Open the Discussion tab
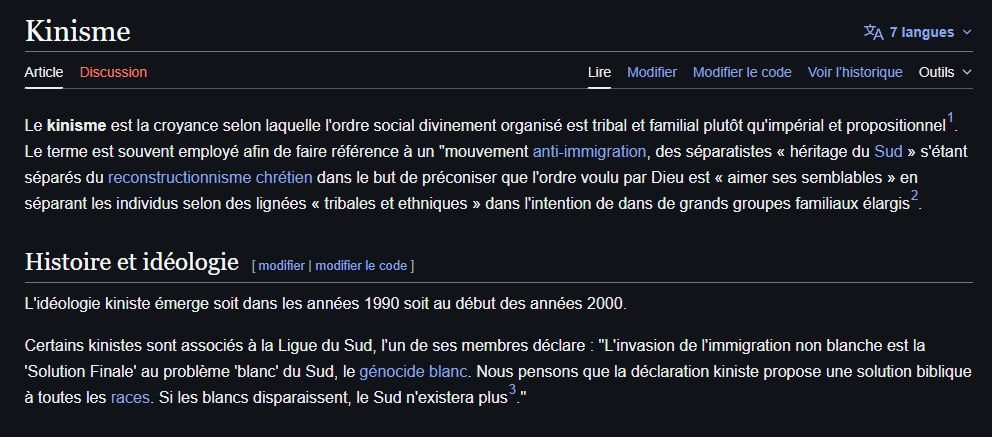Viewport: 992px width, 437px height. pyautogui.click(x=113, y=72)
